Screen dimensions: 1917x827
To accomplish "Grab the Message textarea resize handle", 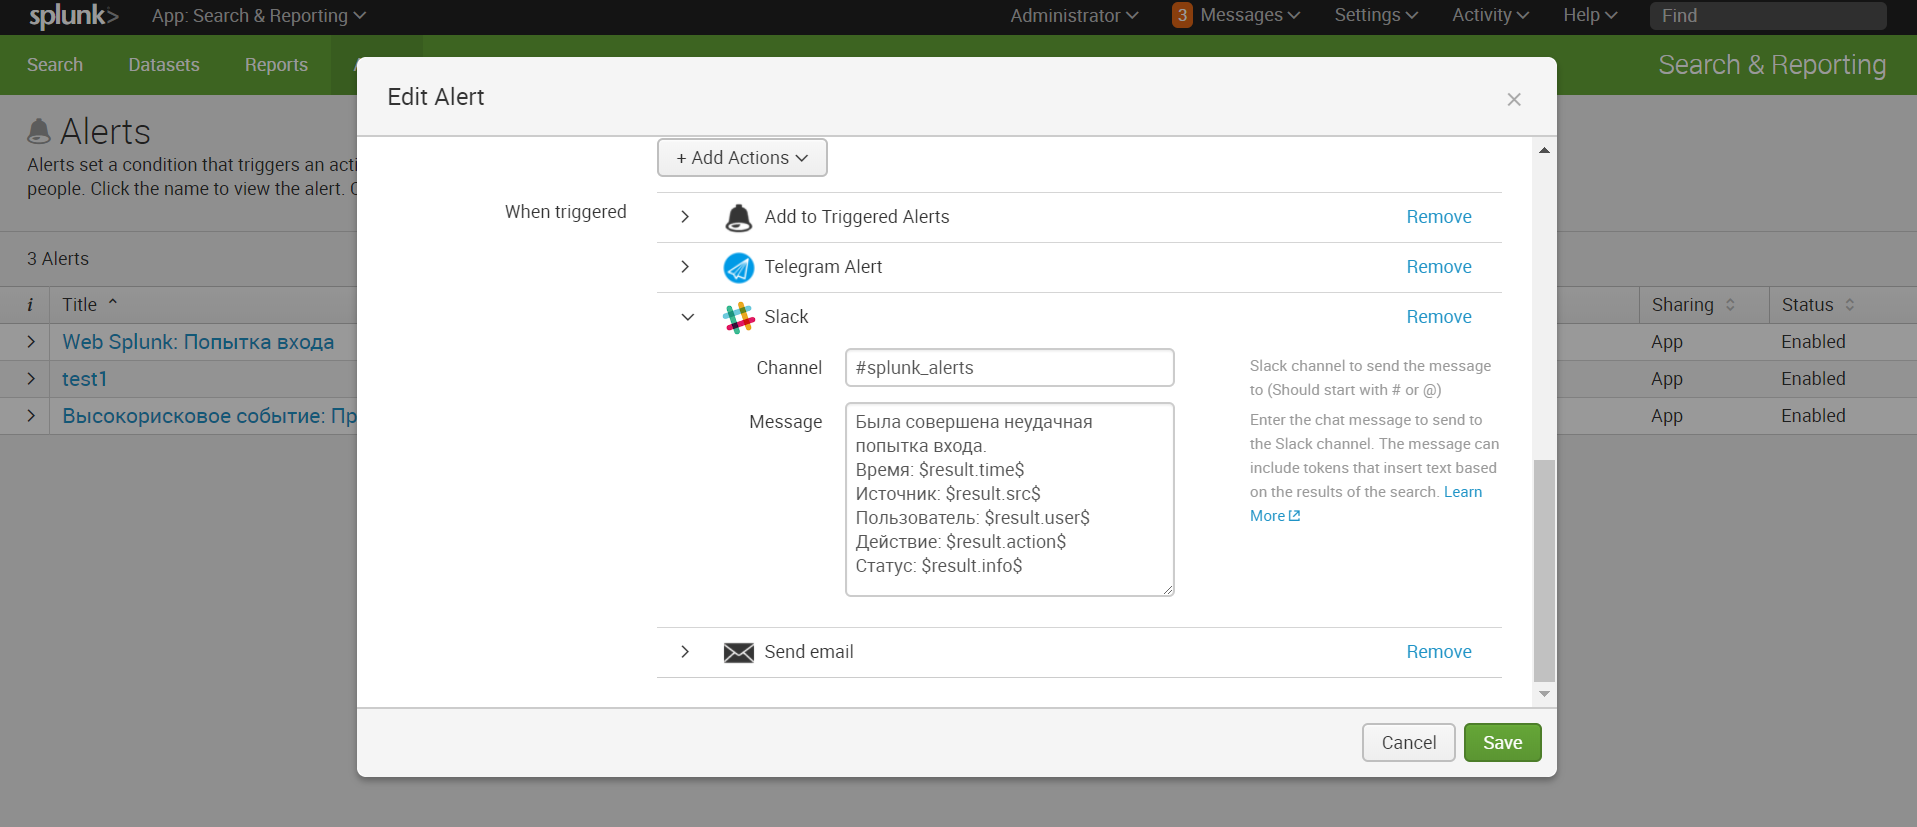I will click(1167, 590).
